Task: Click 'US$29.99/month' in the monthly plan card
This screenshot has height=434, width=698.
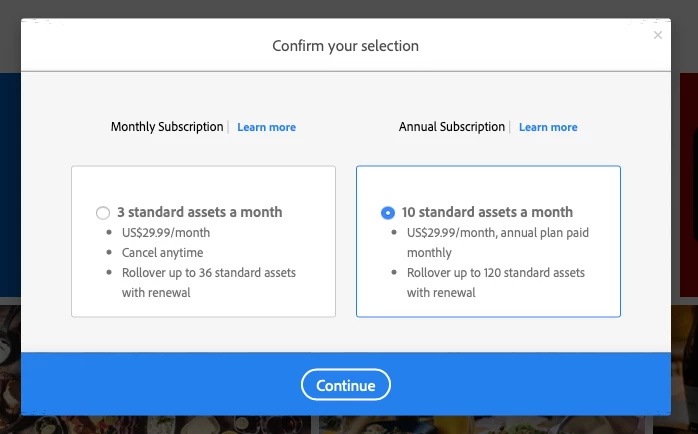Action: click(166, 233)
